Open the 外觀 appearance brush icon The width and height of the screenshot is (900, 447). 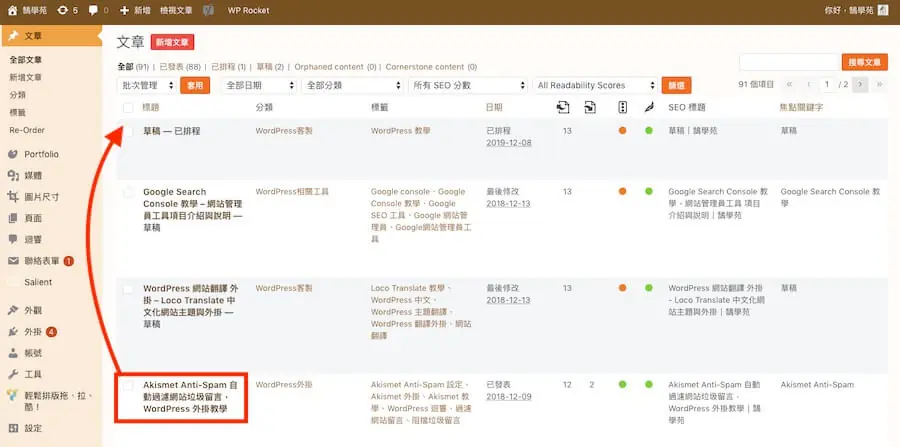click(13, 310)
